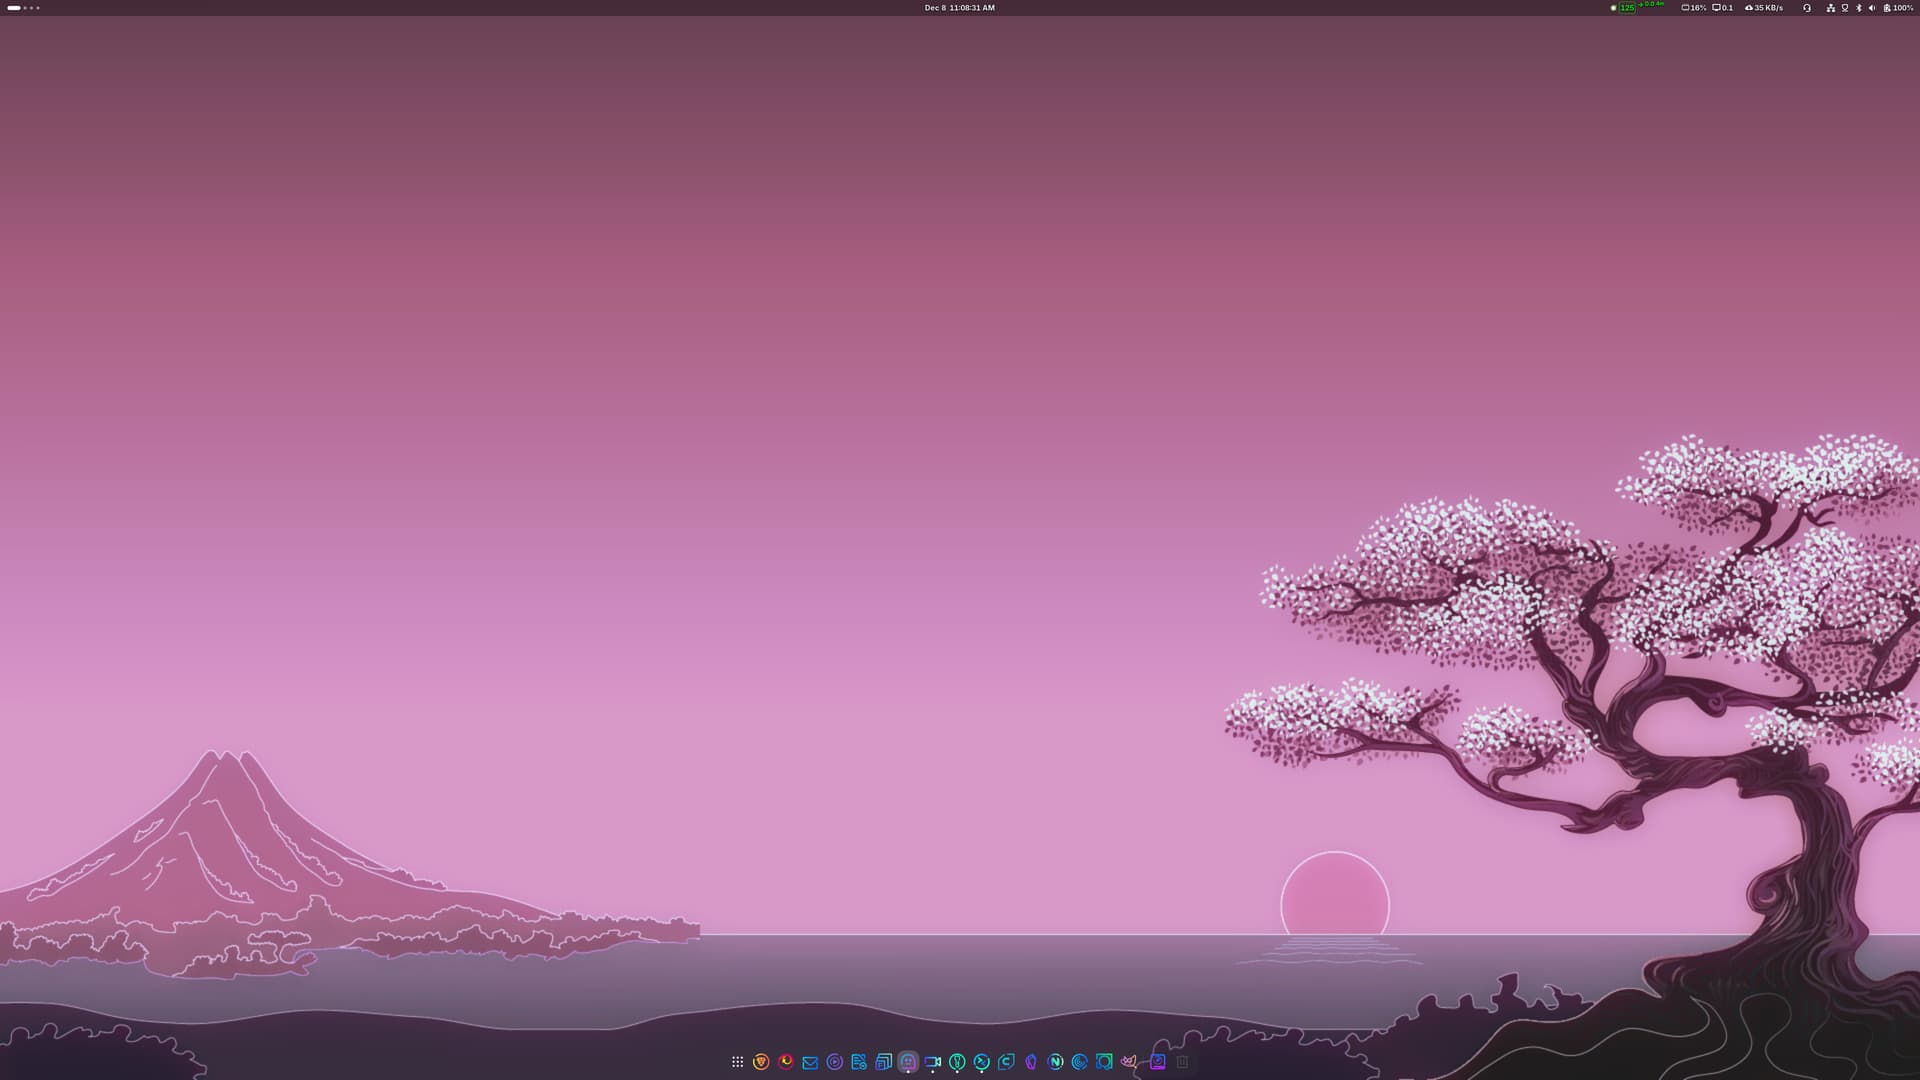Open the app grid launcher in dock
This screenshot has height=1080, width=1920.
[x=737, y=1062]
